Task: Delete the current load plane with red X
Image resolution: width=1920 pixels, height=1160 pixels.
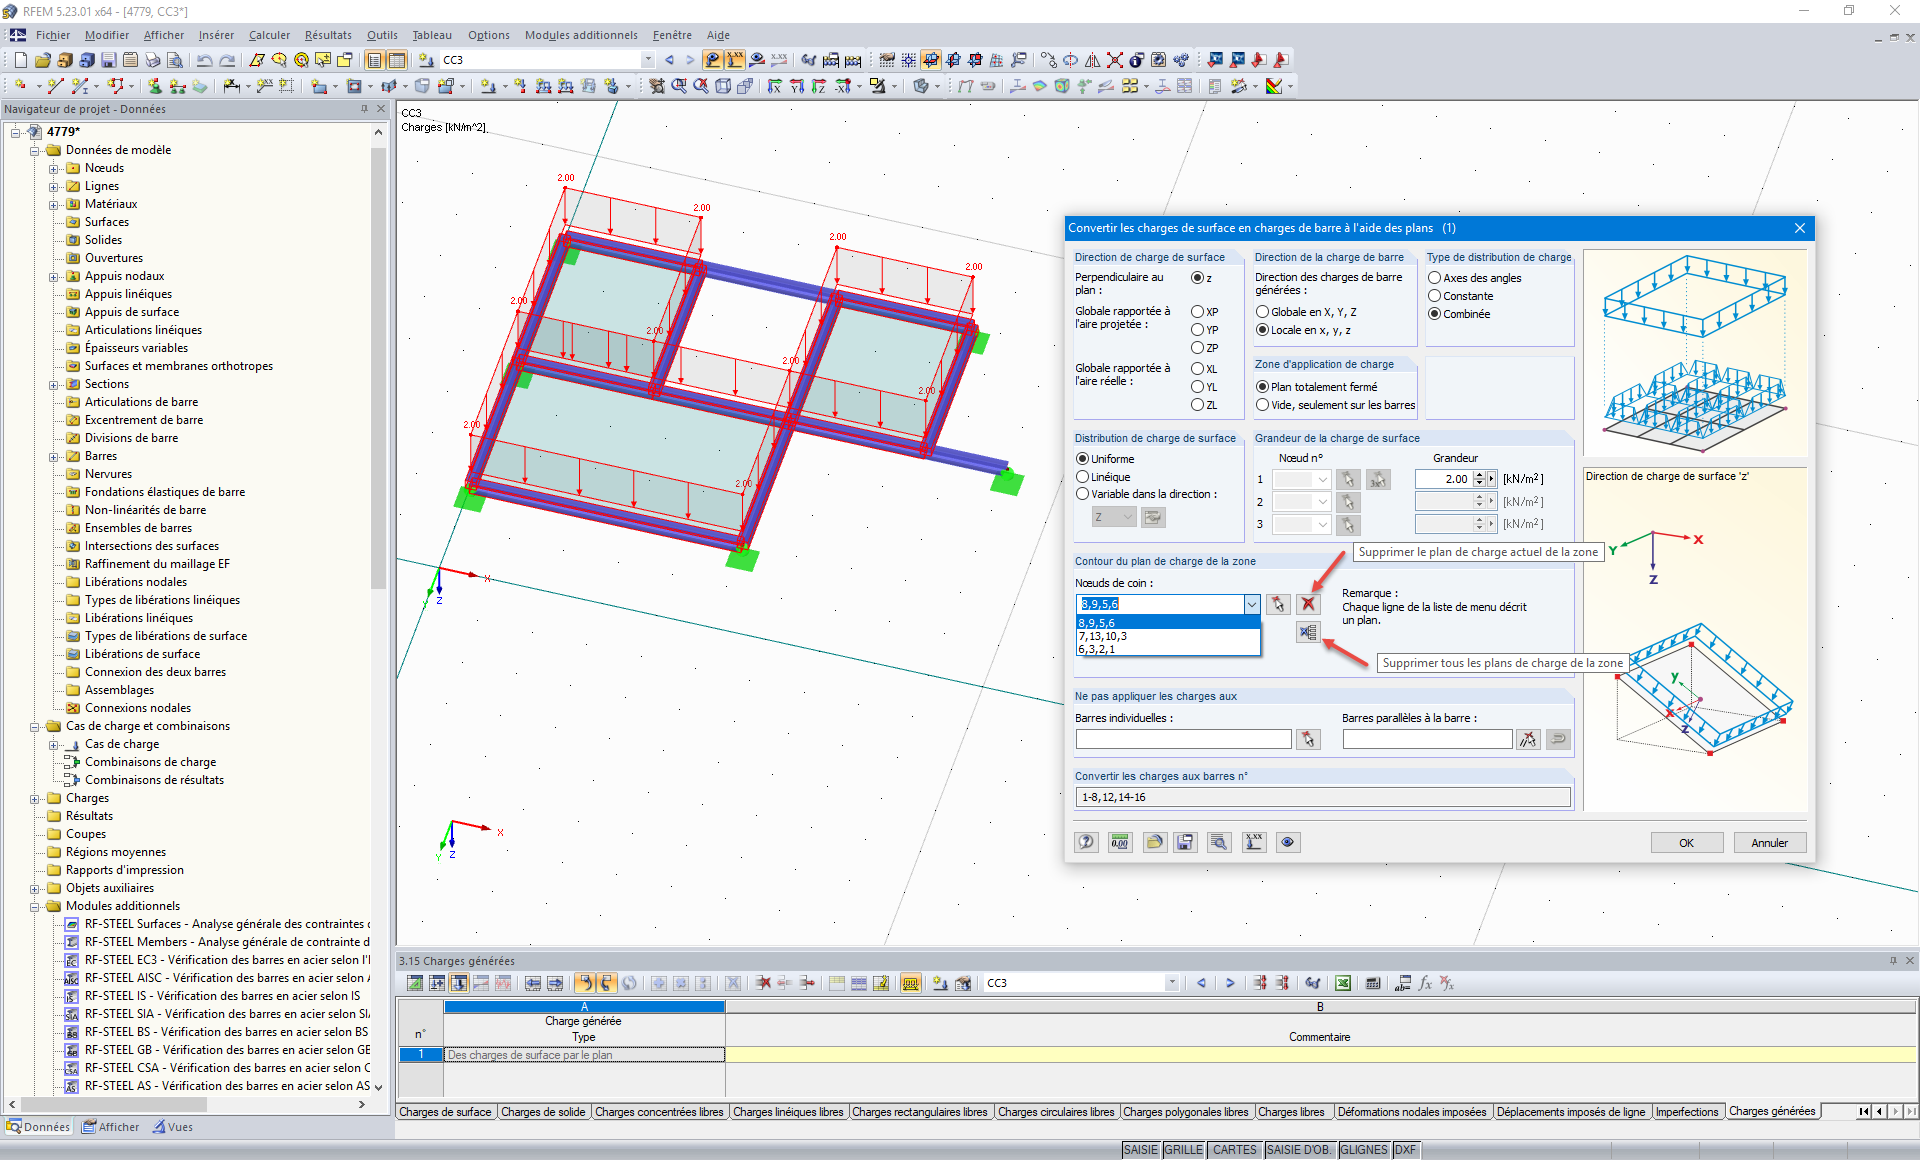Action: point(1308,604)
